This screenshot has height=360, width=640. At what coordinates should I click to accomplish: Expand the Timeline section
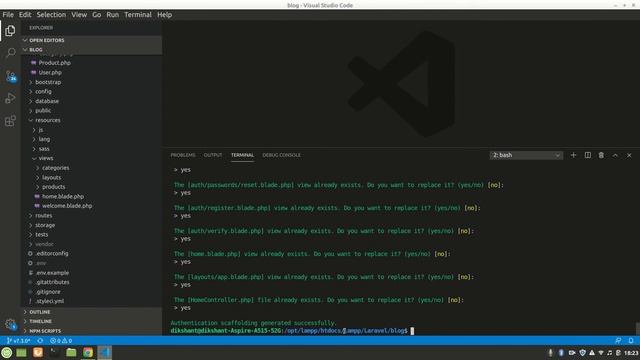91,321
